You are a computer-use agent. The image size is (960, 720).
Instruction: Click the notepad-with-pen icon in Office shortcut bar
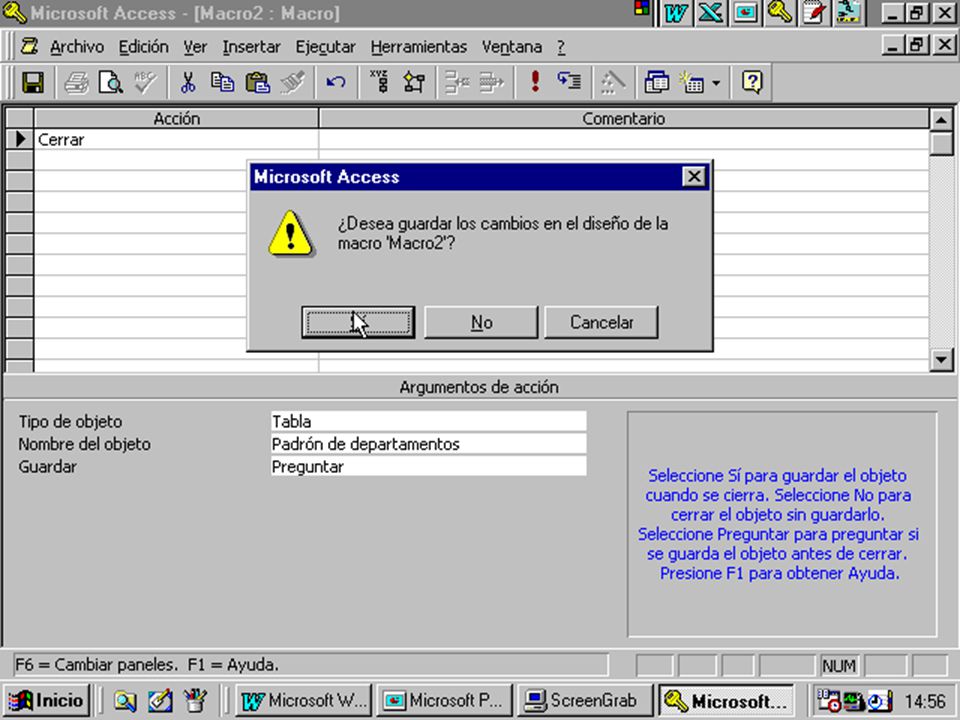(814, 13)
